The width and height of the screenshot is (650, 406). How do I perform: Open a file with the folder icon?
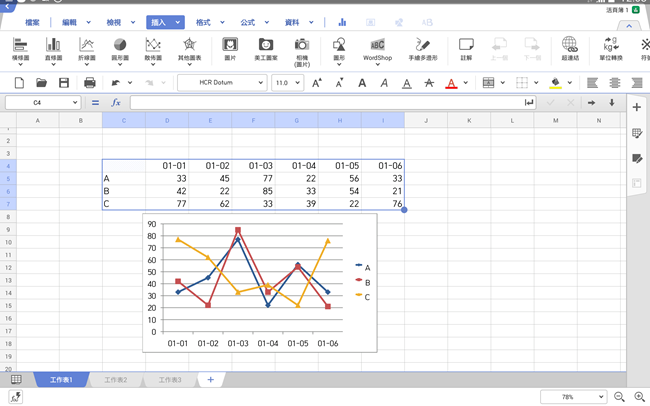coord(41,83)
